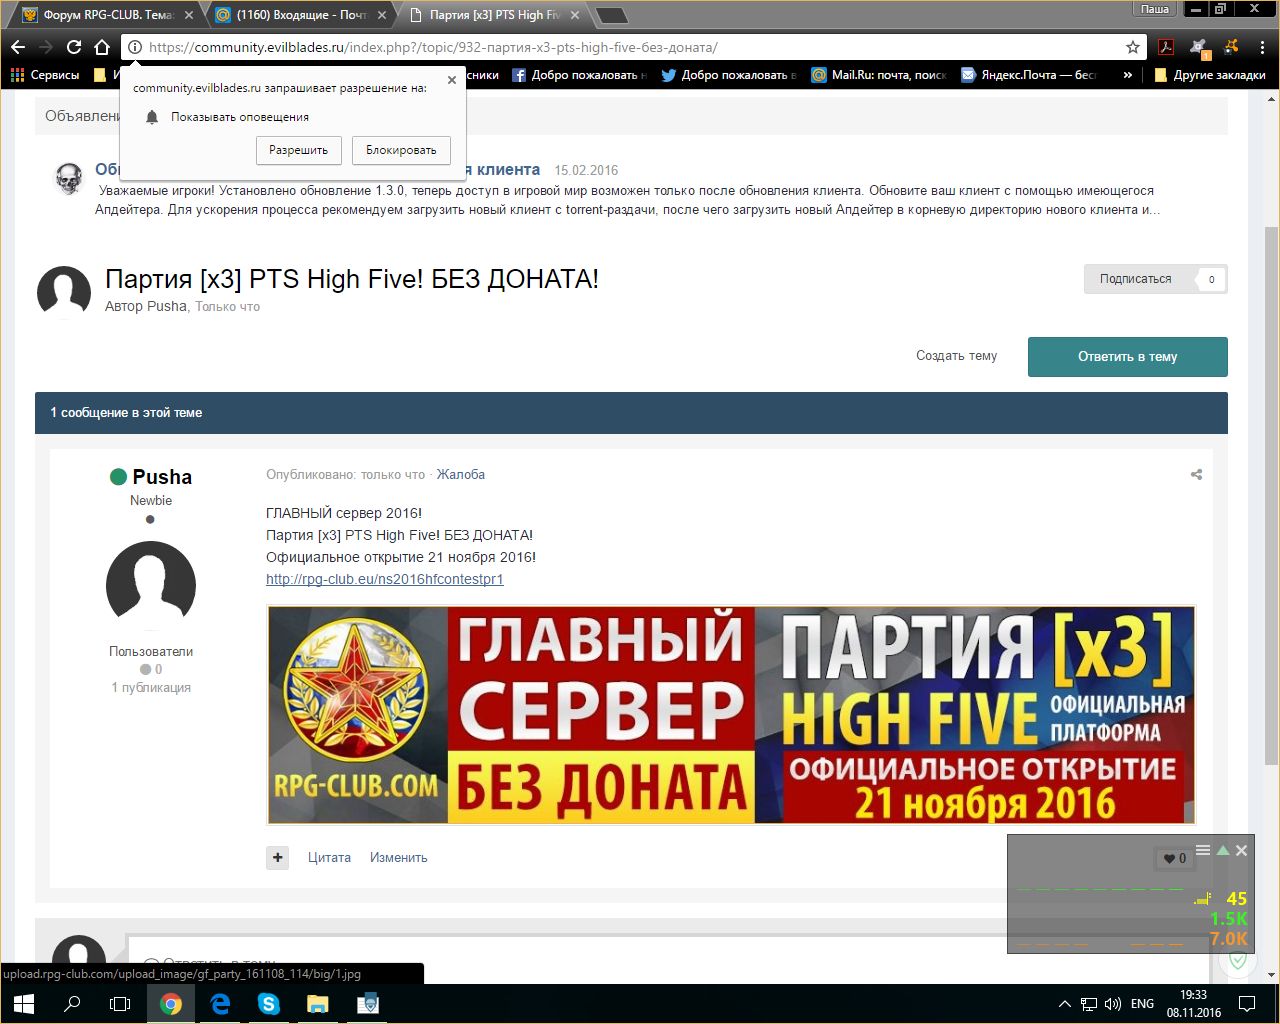Click the topic title 'Партия [x3] PTS High Five!'
Screen dimensions: 1280x1024
[351, 279]
